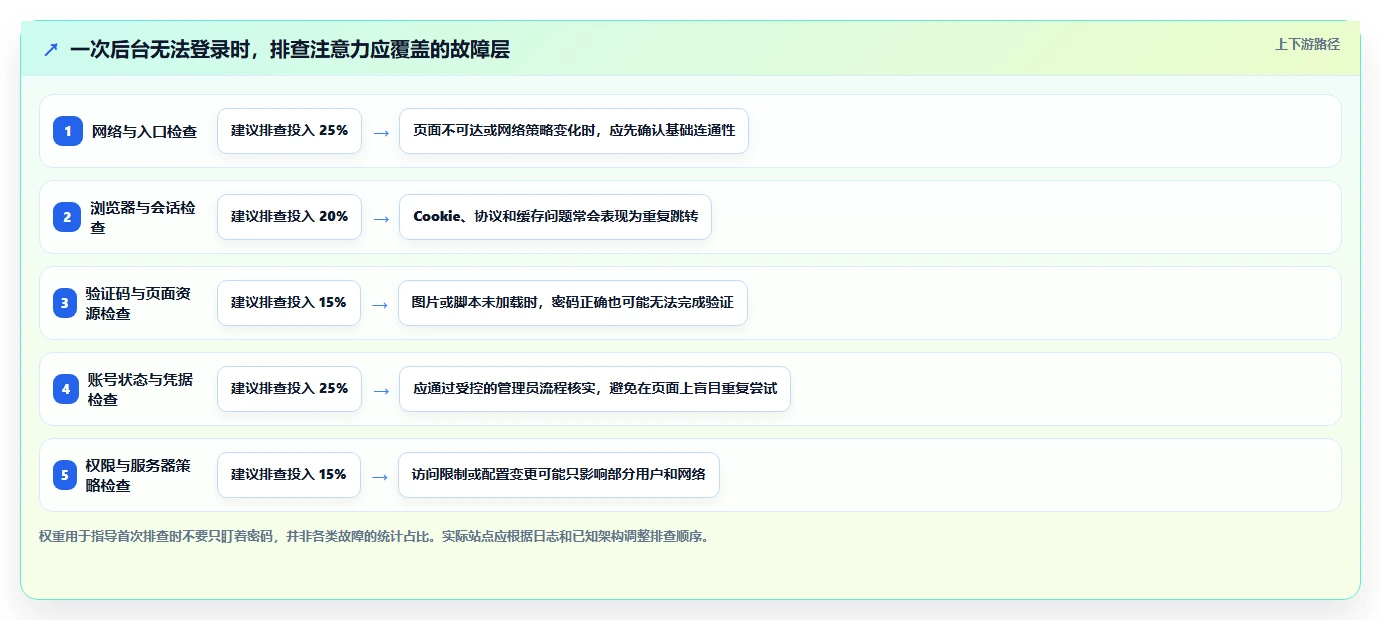
Task: Select the 网络与入口检查 label
Action: [x=144, y=131]
